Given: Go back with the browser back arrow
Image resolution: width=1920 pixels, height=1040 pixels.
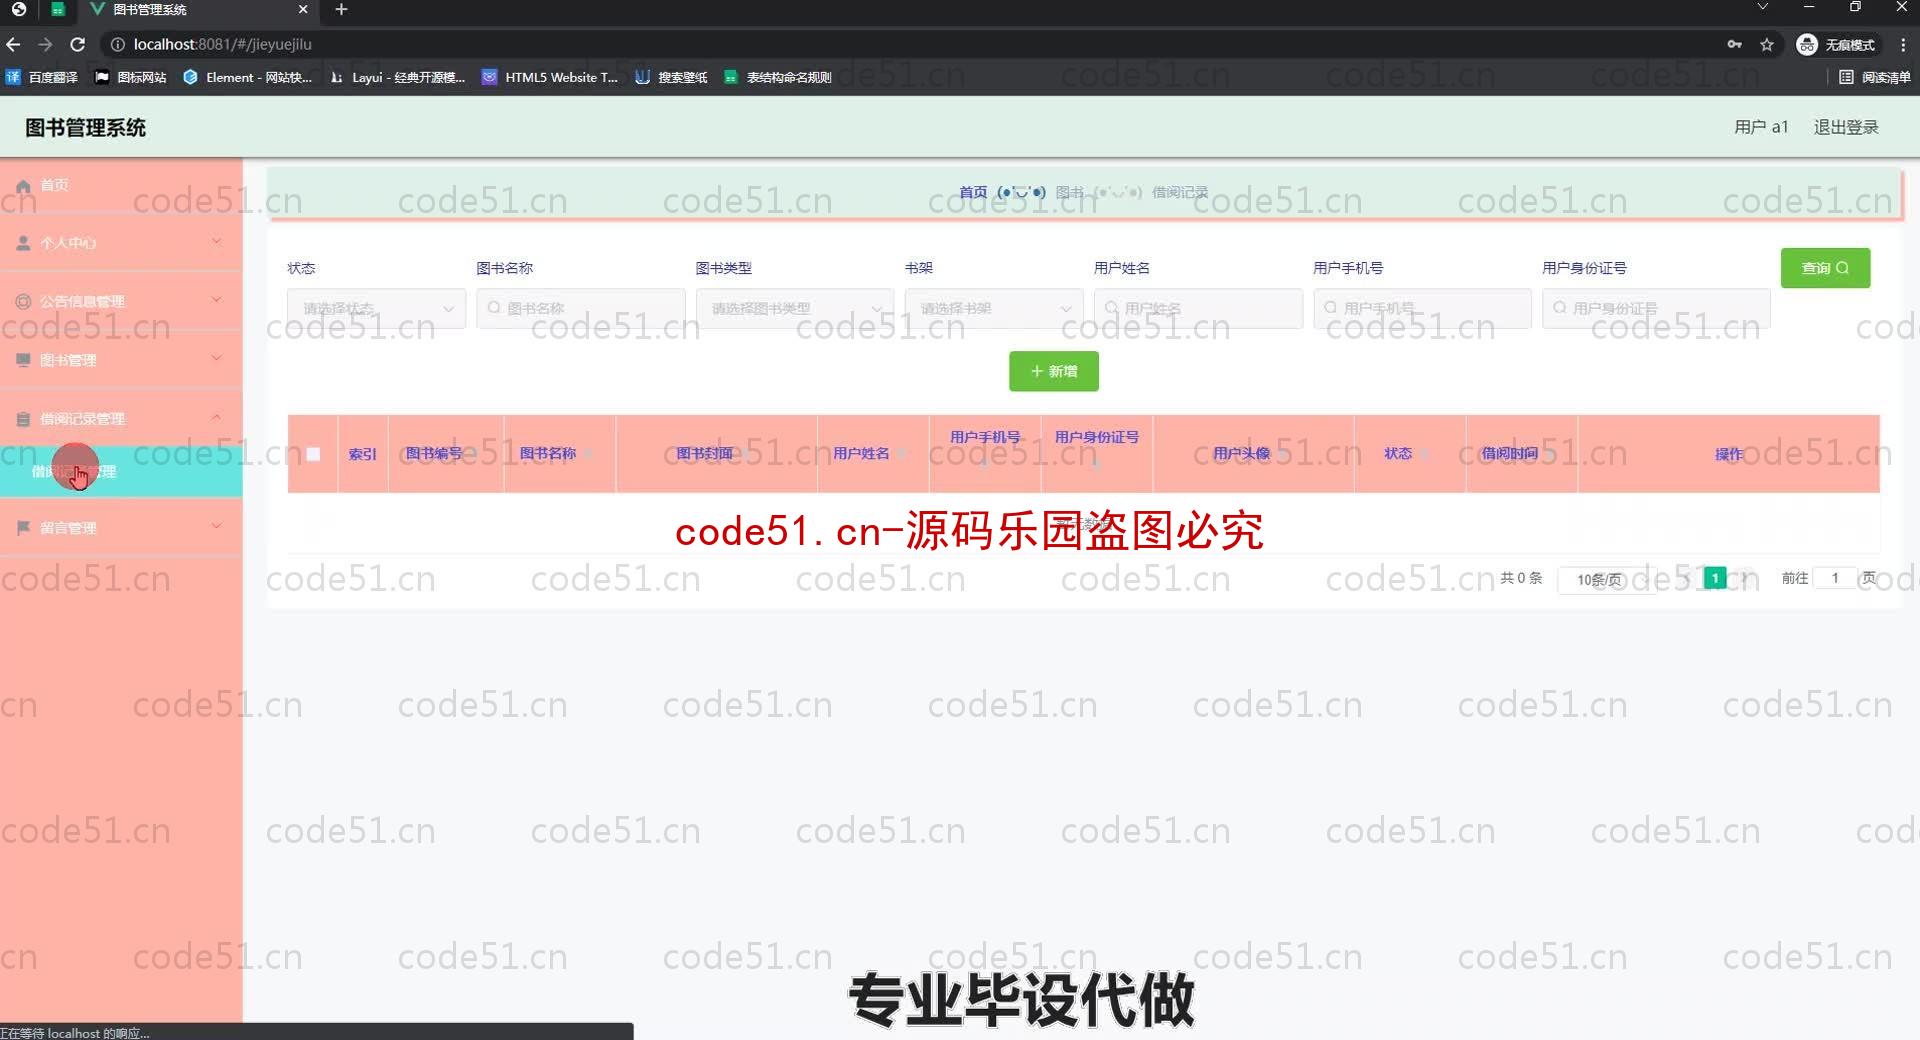Looking at the screenshot, I should 13,44.
